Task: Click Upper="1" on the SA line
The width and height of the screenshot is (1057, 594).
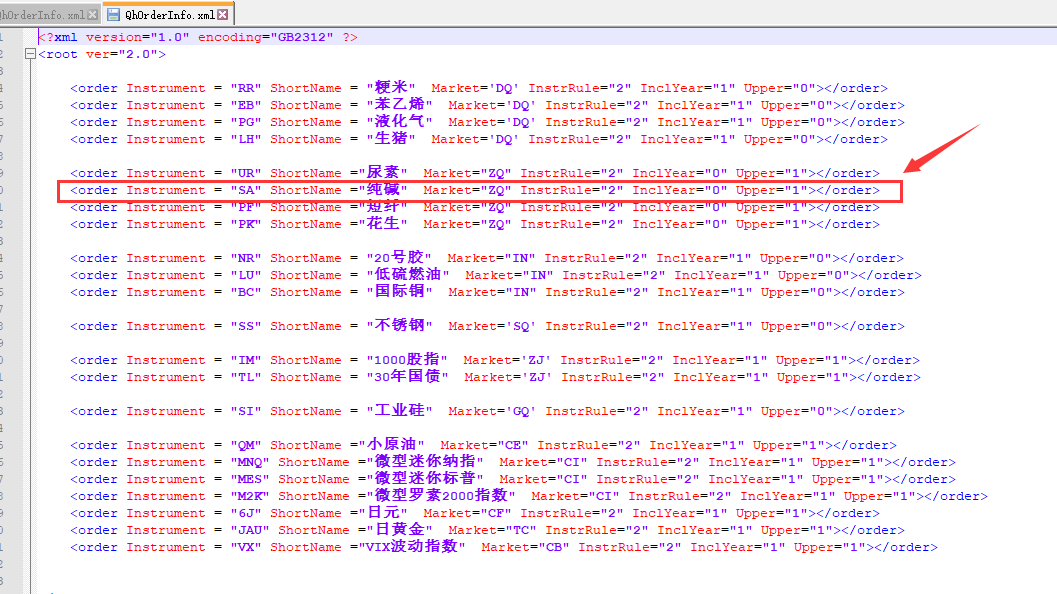Action: [x=771, y=190]
